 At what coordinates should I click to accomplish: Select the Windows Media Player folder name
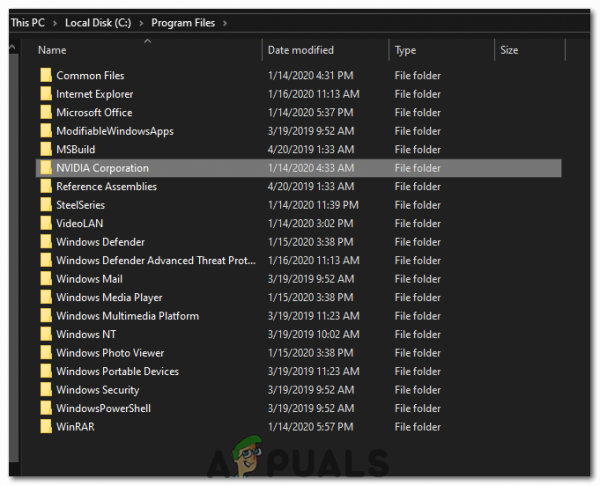(x=109, y=297)
